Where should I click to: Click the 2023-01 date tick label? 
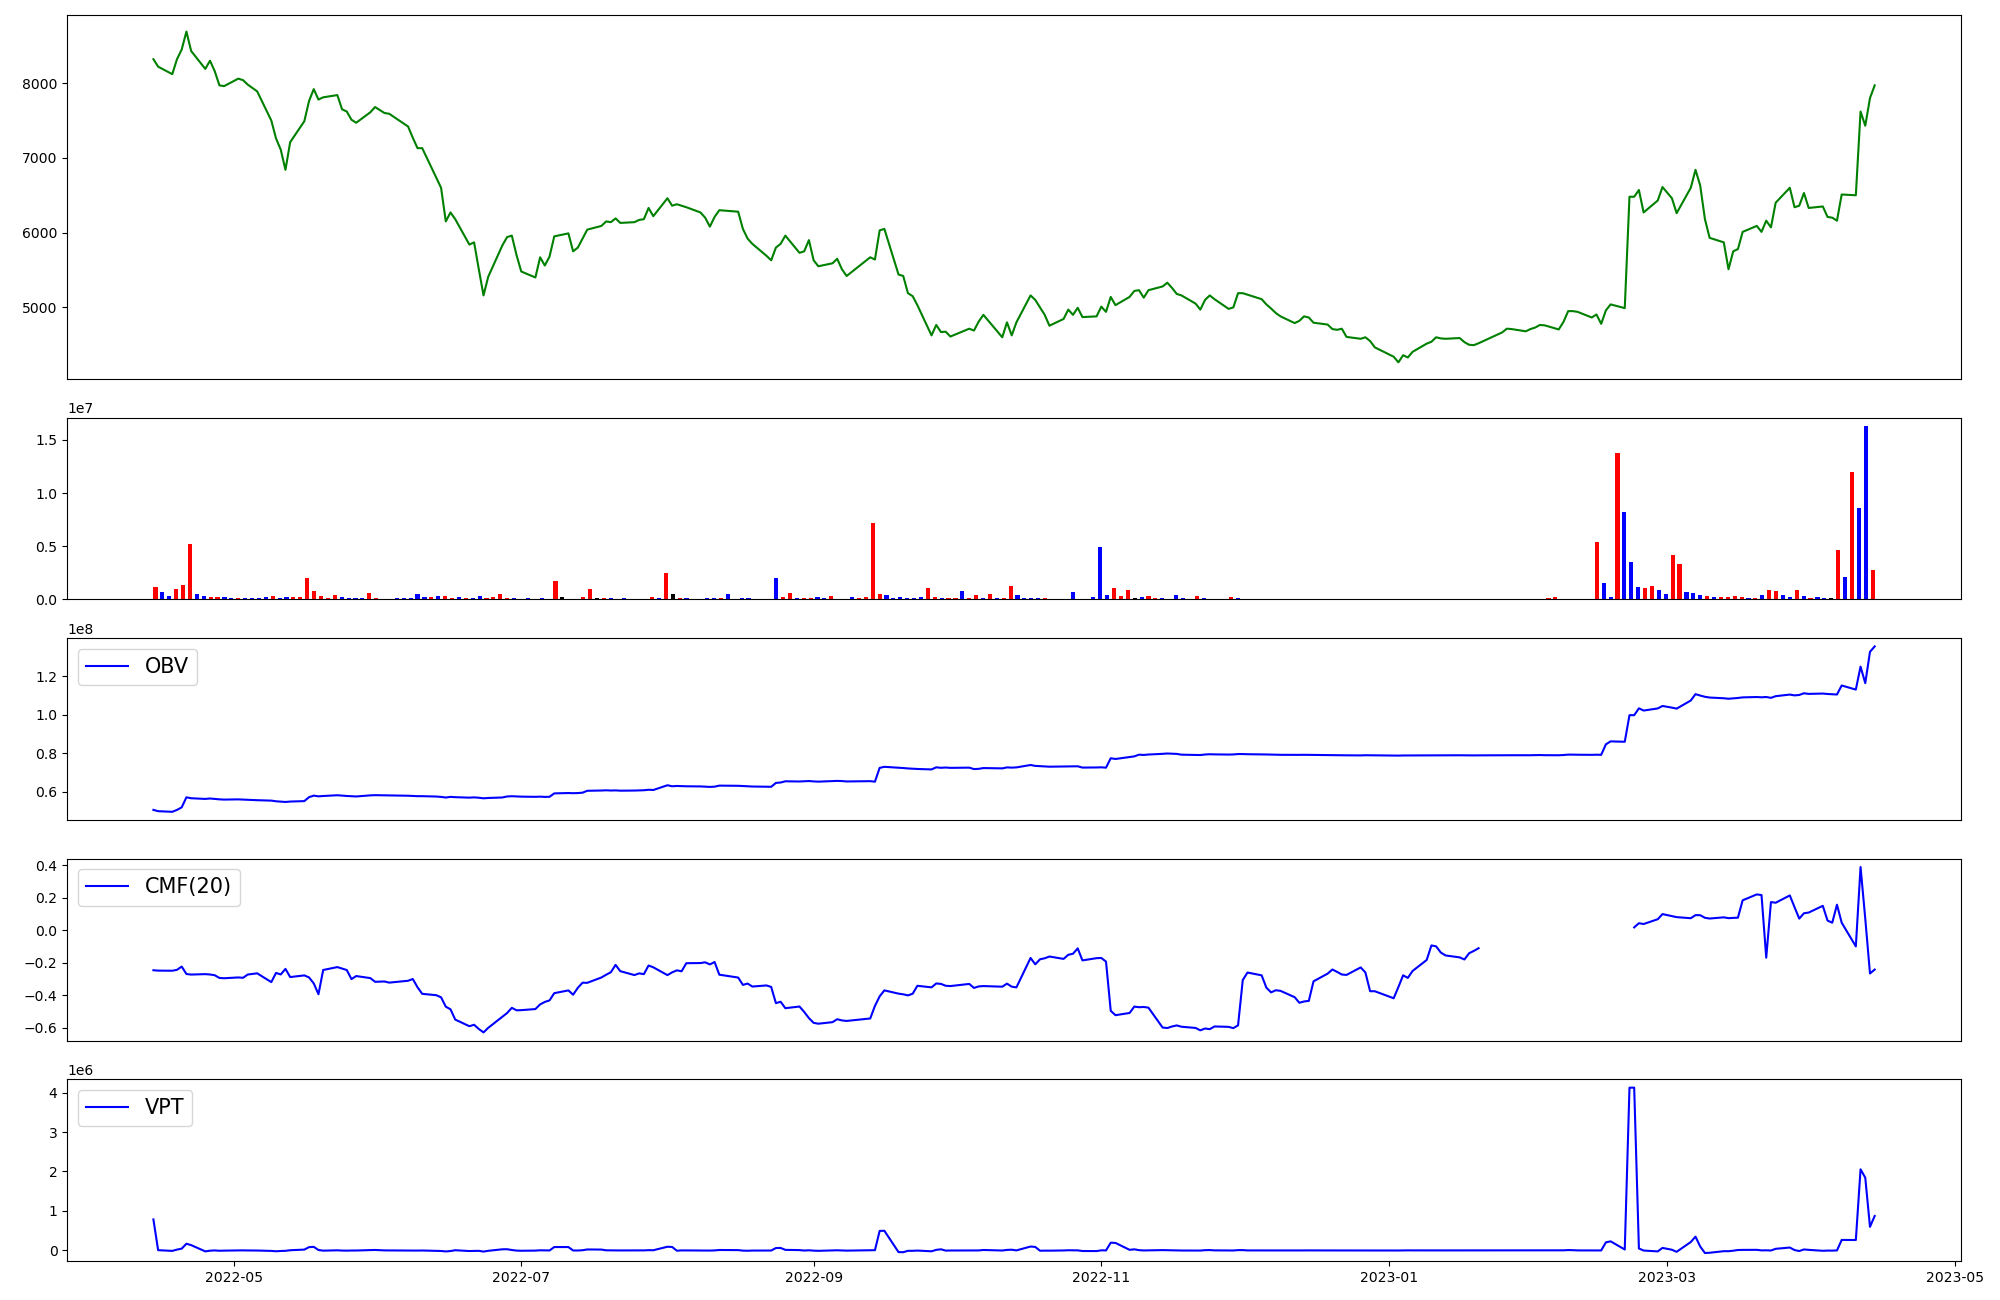(x=1389, y=1277)
